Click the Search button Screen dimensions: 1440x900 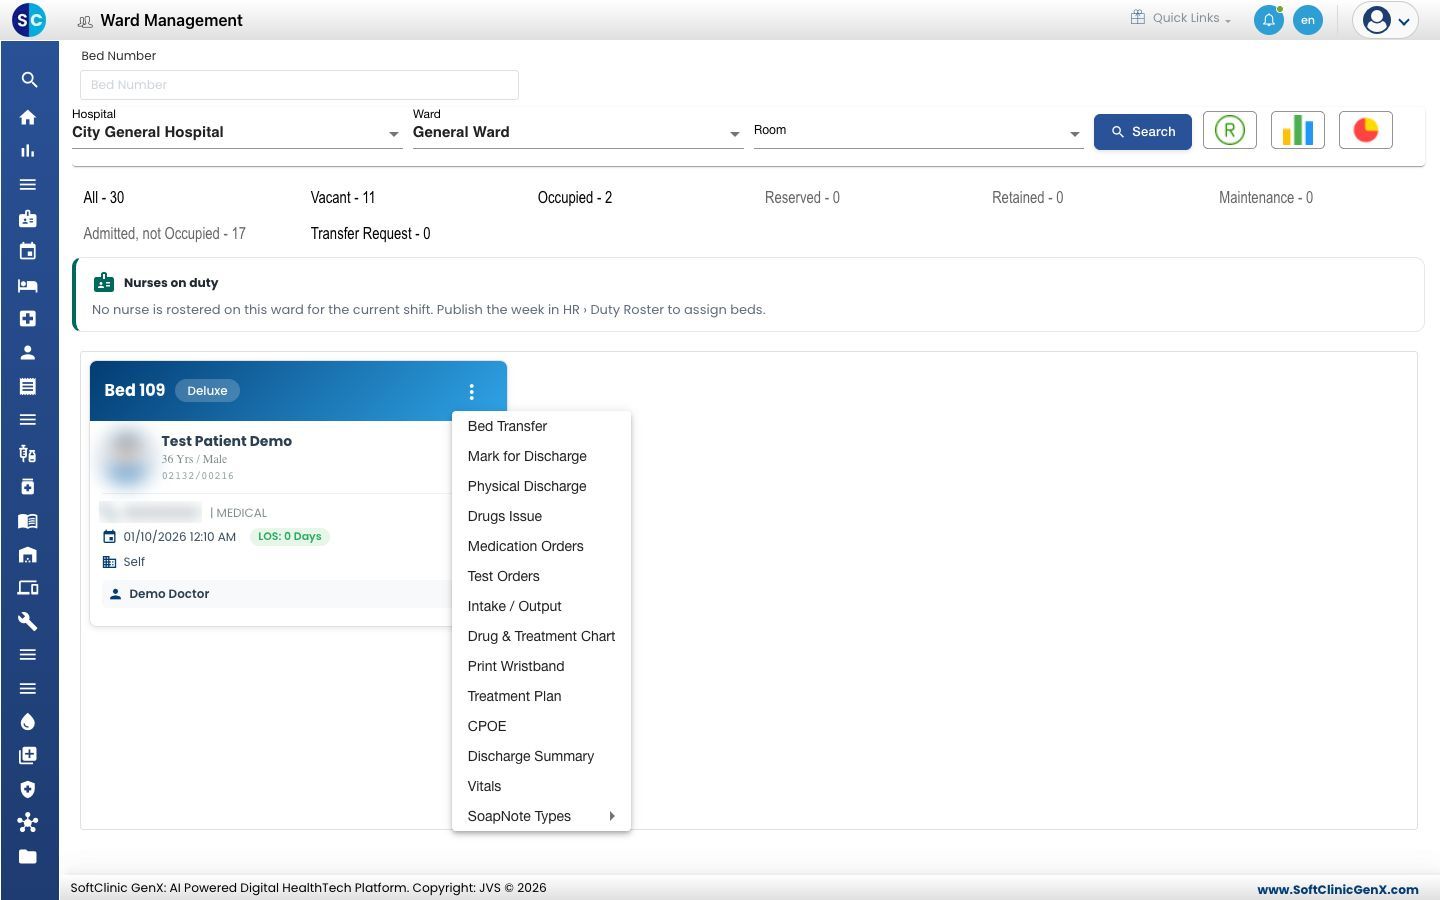(x=1142, y=132)
